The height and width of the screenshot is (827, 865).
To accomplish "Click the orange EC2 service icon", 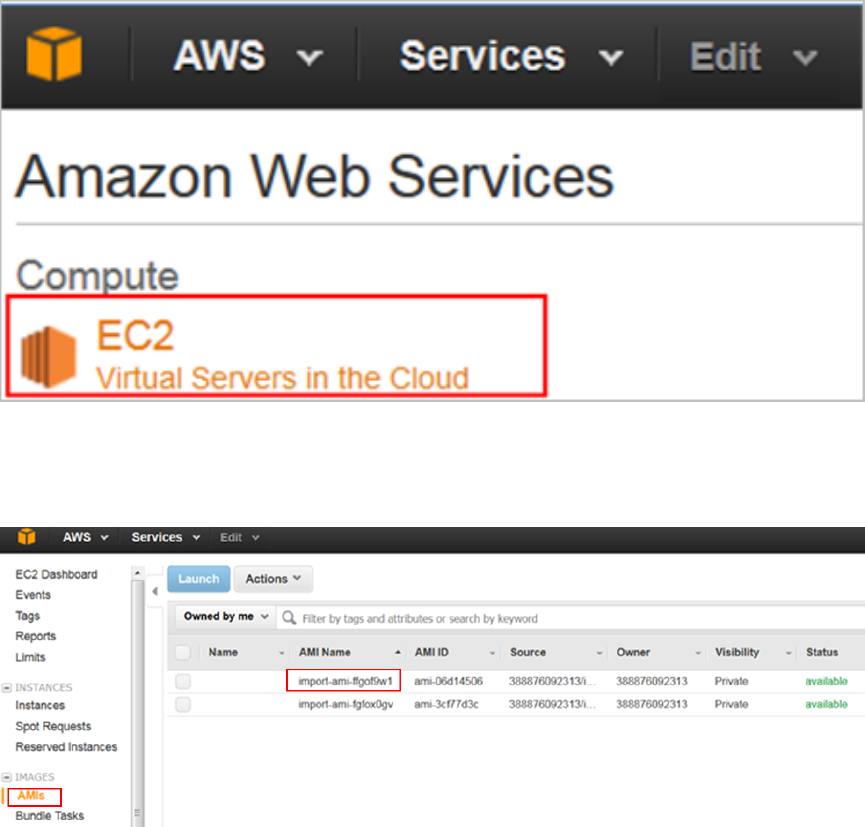I will 48,357.
